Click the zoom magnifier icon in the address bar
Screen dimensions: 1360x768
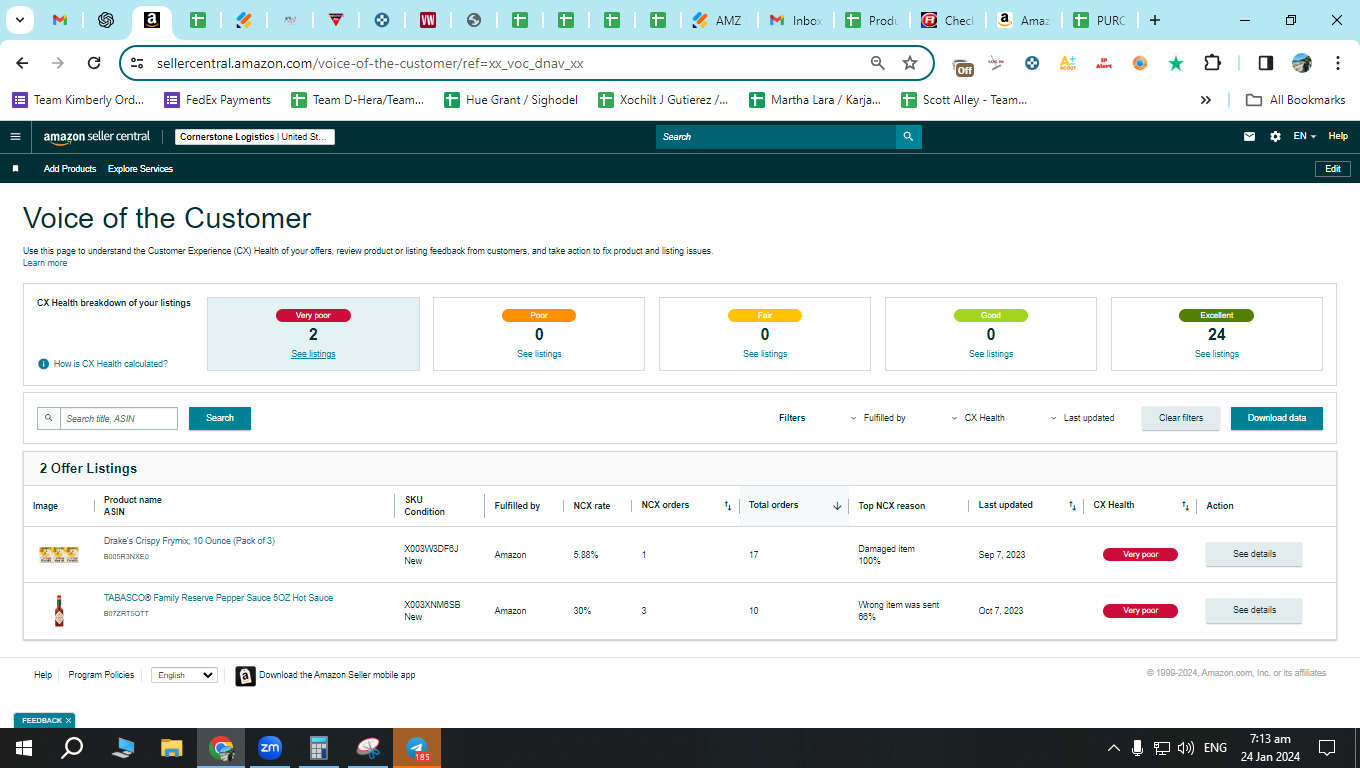click(x=878, y=63)
